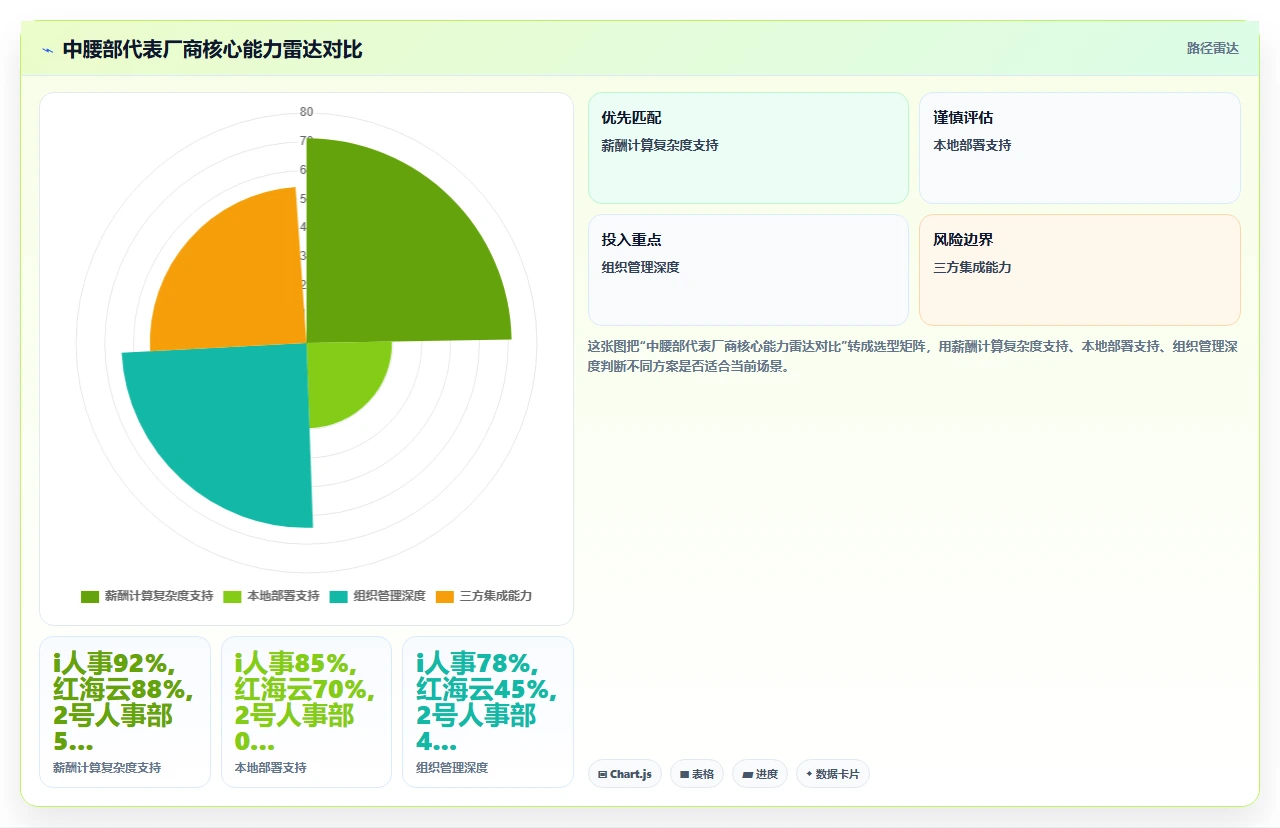The height and width of the screenshot is (828, 1280).
Task: Toggle 三方集成能力 legend swatch
Action: click(444, 596)
